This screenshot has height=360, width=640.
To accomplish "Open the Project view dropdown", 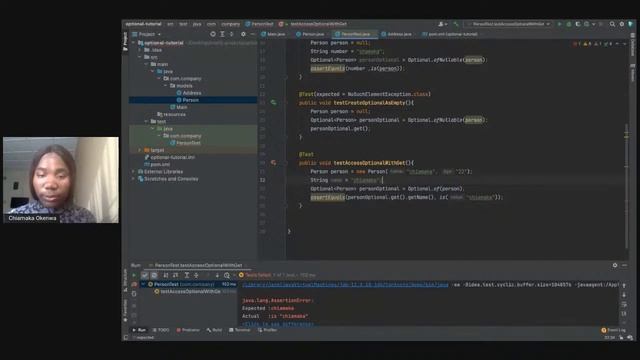I will [x=147, y=34].
